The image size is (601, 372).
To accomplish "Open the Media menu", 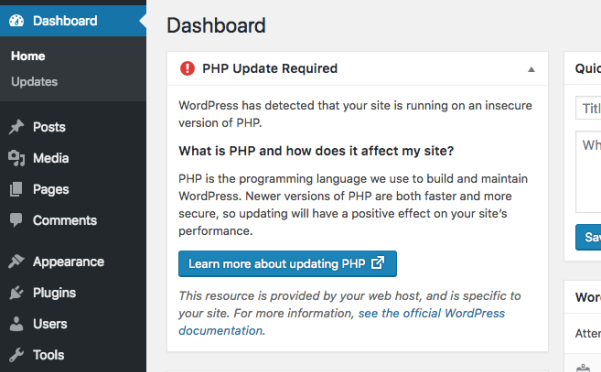I will (73, 158).
